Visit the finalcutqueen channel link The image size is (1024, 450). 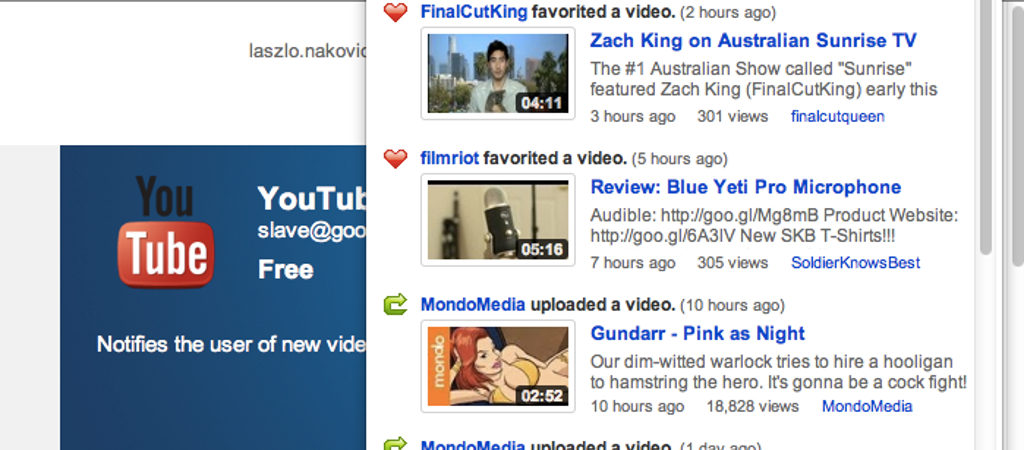point(838,117)
